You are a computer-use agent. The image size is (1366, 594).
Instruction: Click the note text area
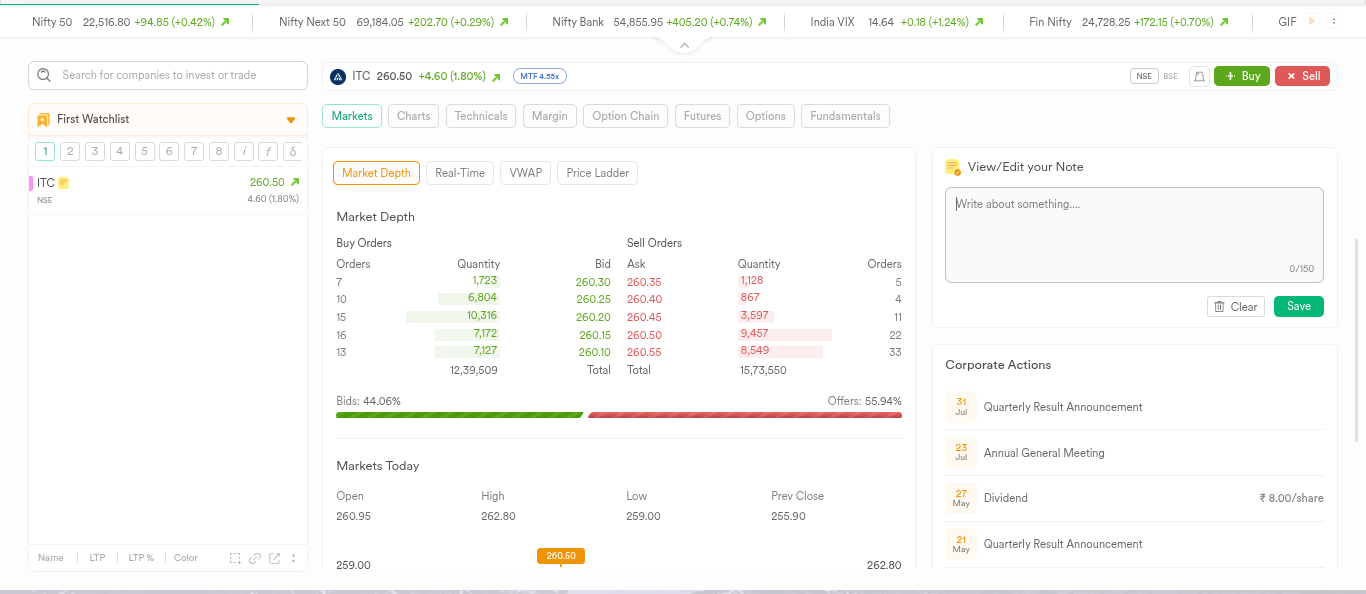point(1134,234)
